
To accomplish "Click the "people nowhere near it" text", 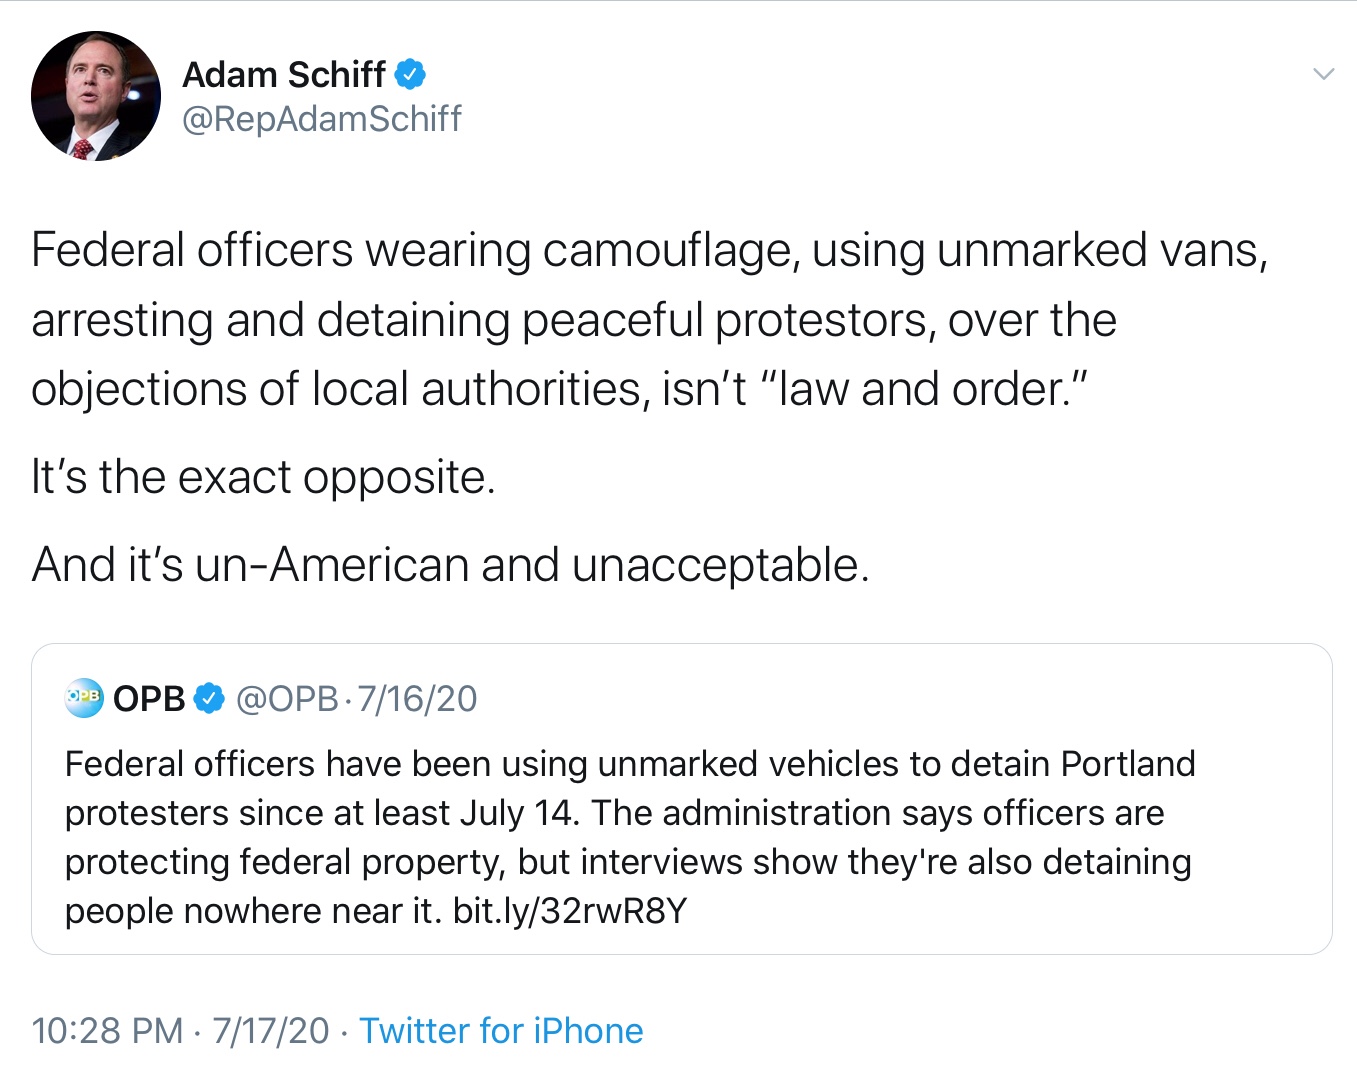I will coord(252,911).
